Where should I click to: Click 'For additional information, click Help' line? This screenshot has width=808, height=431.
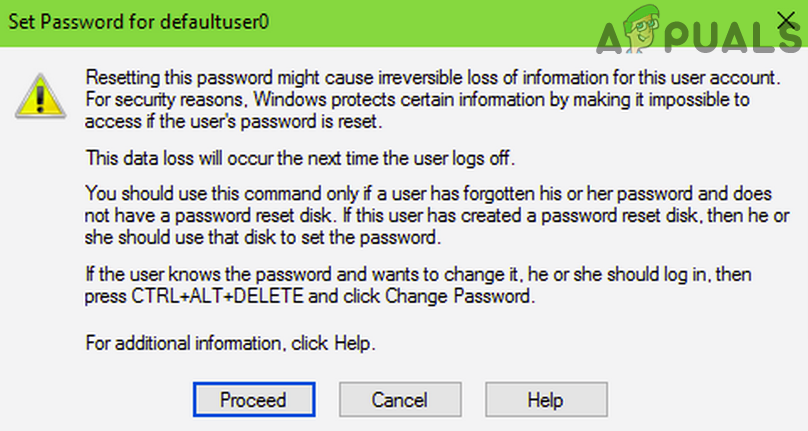(x=230, y=343)
